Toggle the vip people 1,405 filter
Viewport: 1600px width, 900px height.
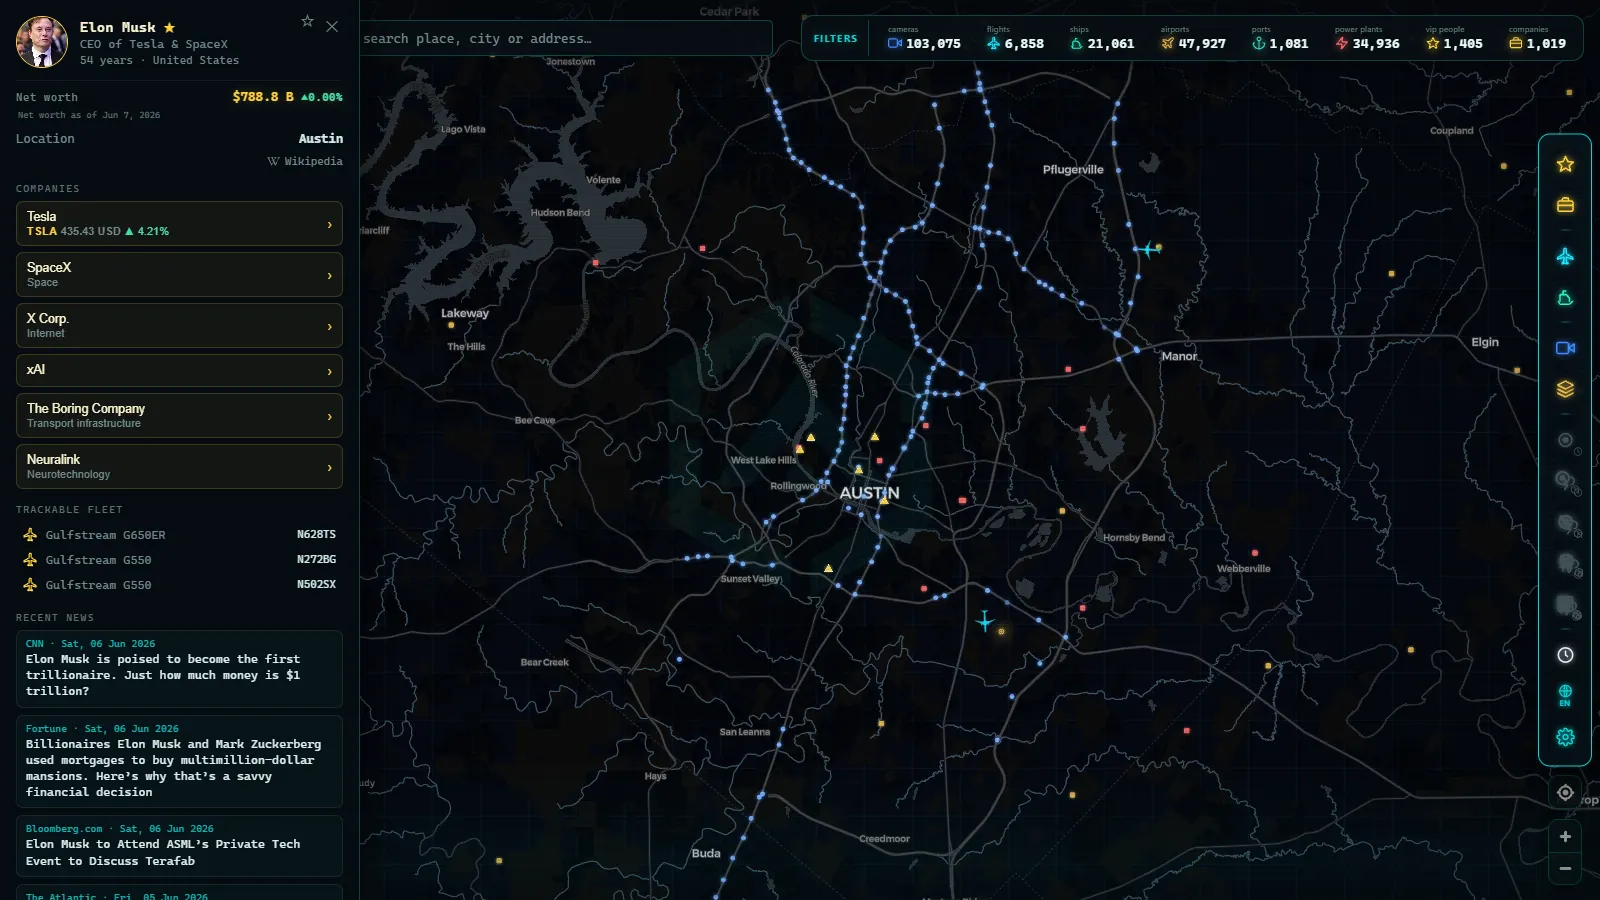click(x=1454, y=39)
